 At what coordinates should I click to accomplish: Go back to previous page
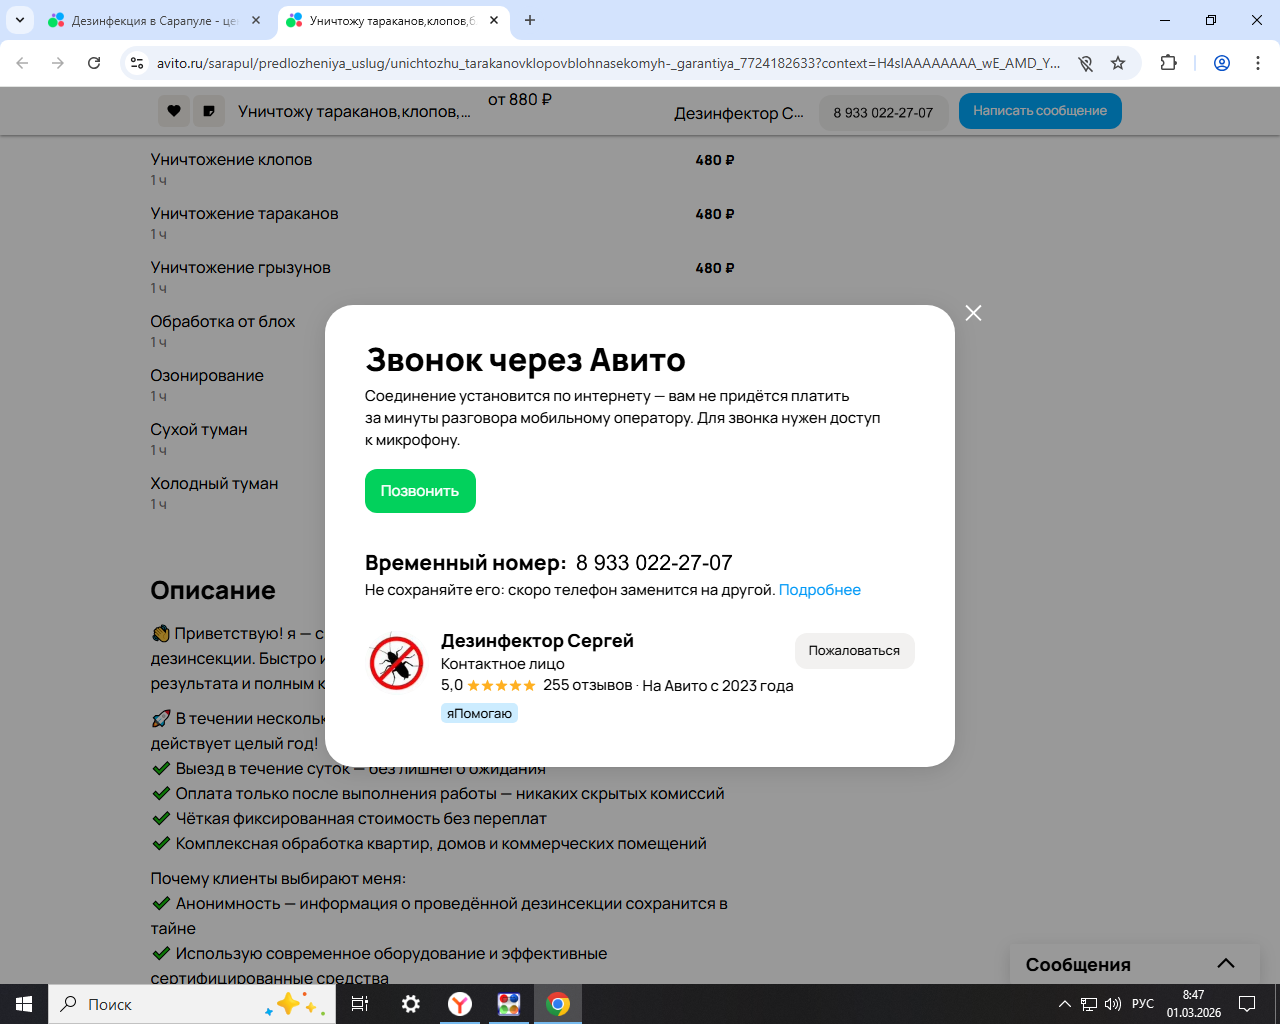click(22, 63)
